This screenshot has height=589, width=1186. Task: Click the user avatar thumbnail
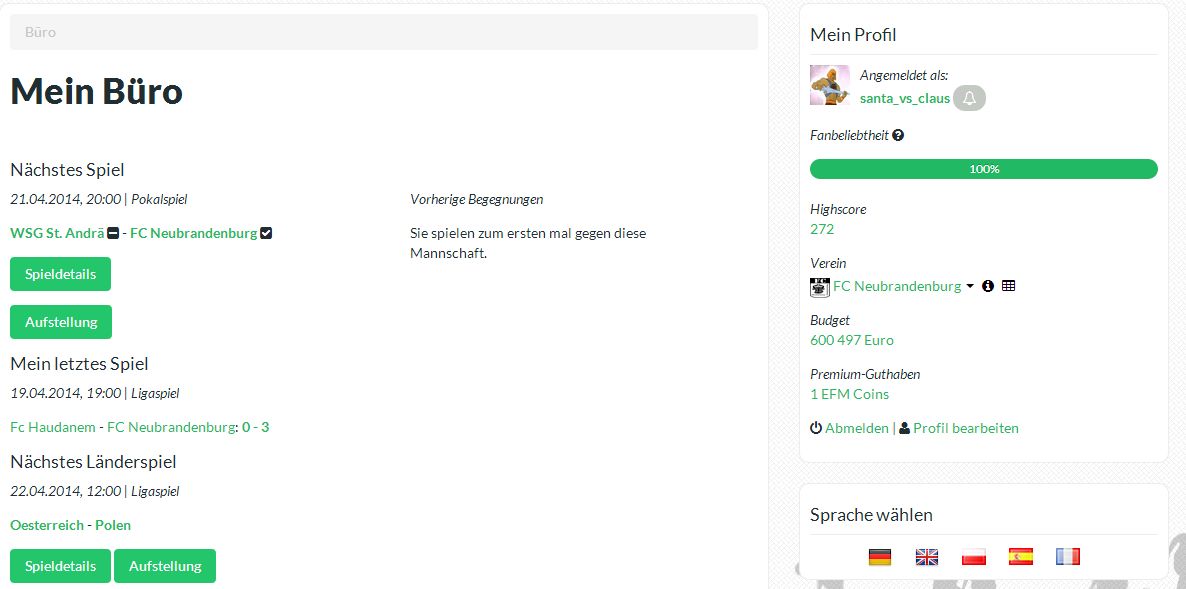coord(830,85)
